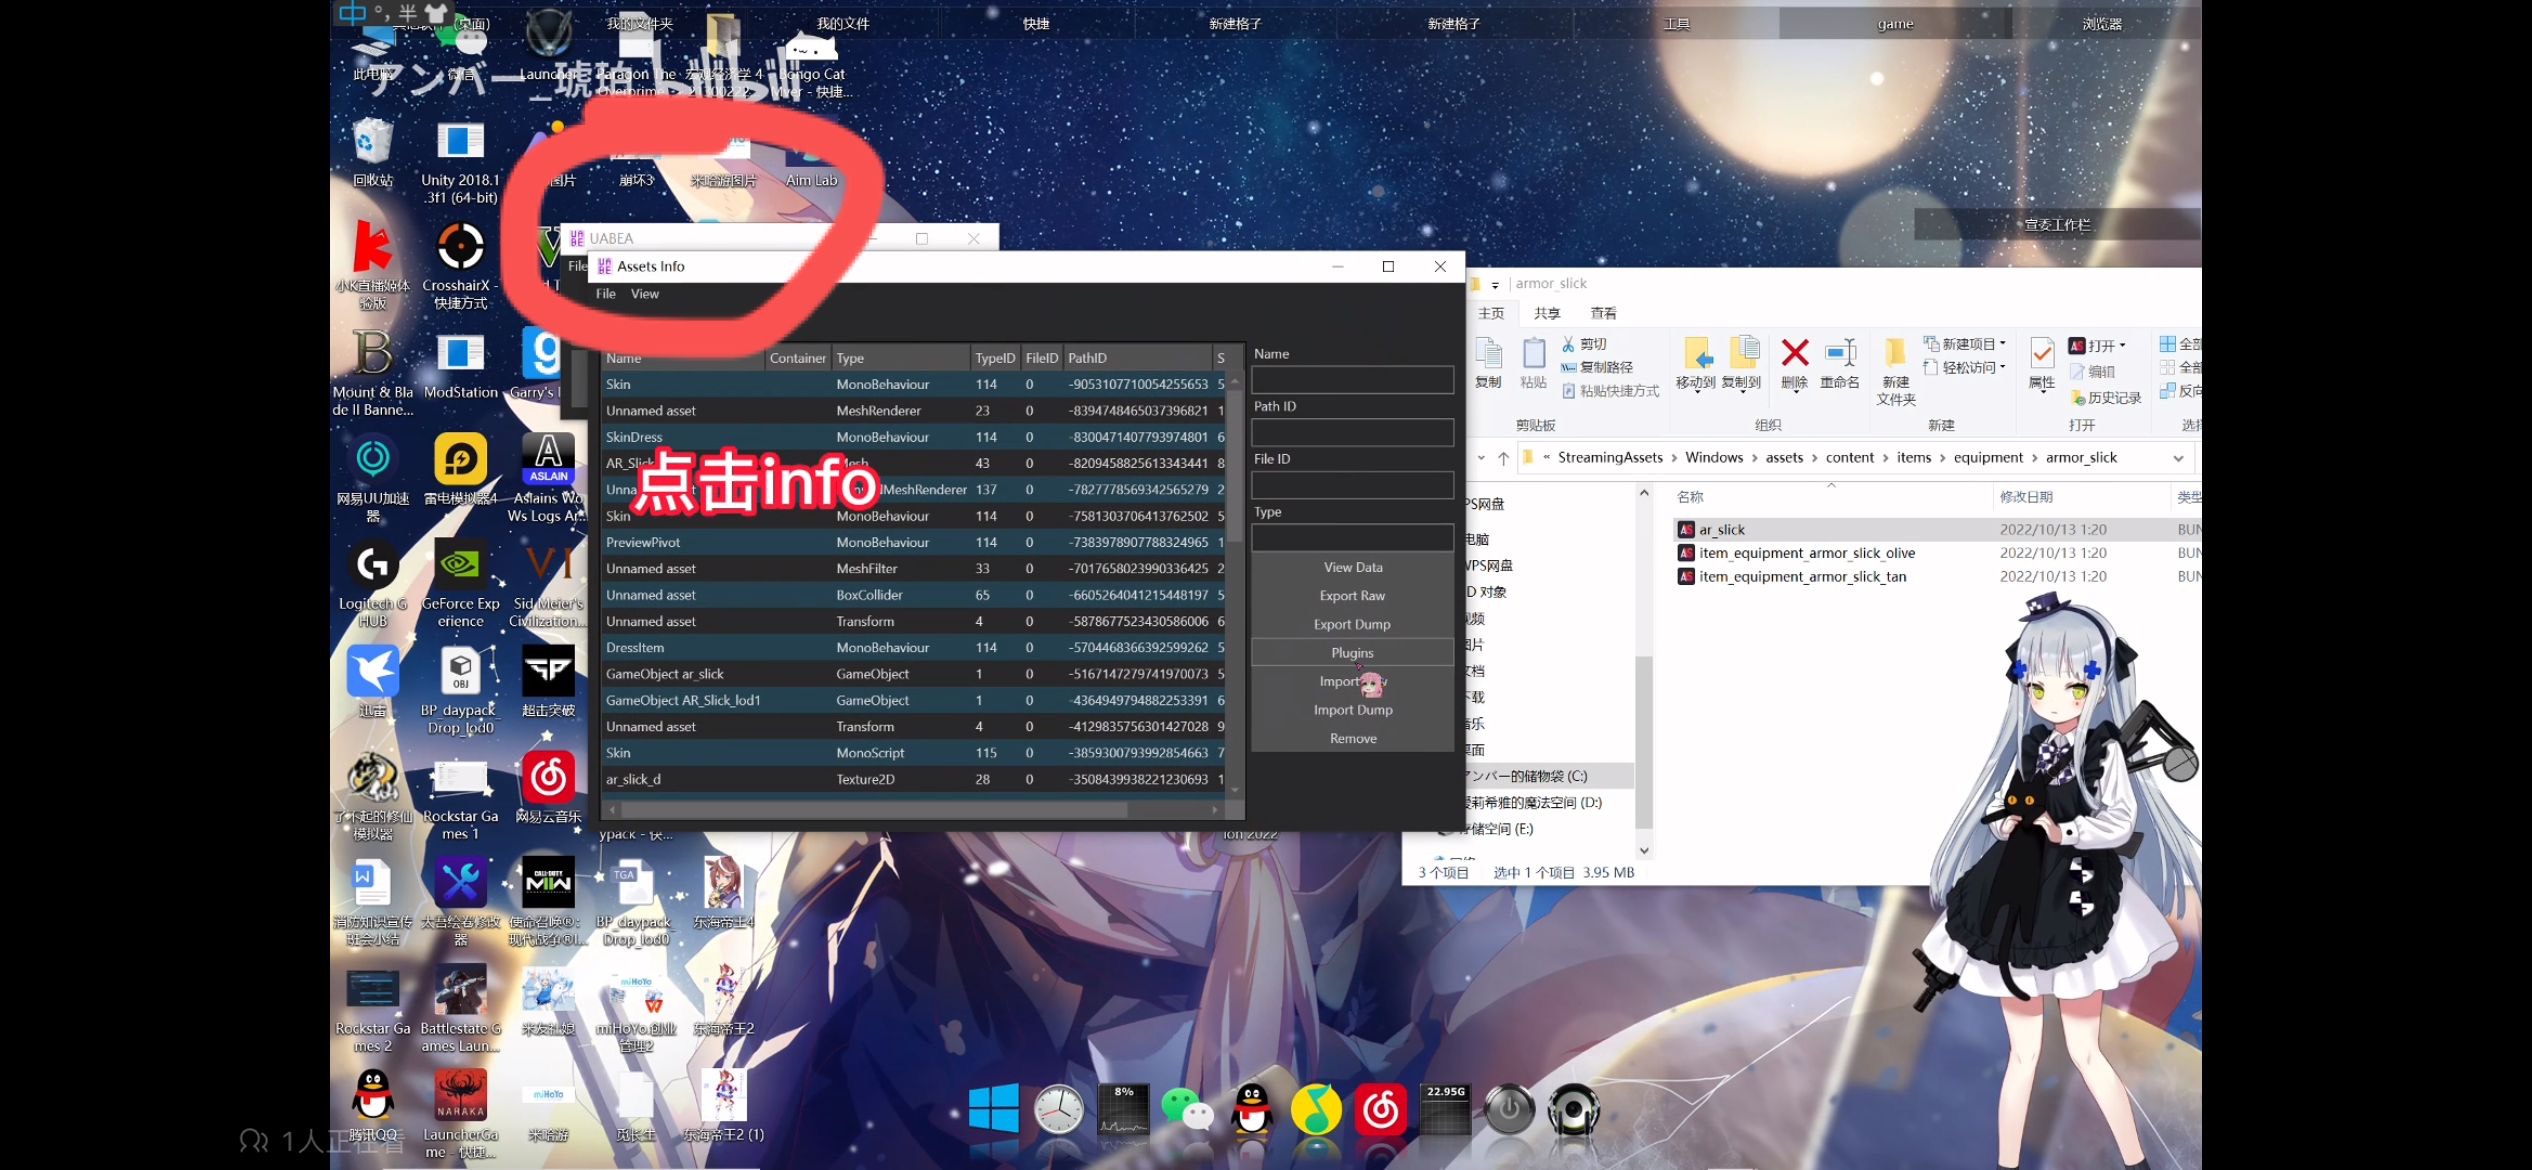
Task: Click the View Data button
Action: (x=1352, y=567)
